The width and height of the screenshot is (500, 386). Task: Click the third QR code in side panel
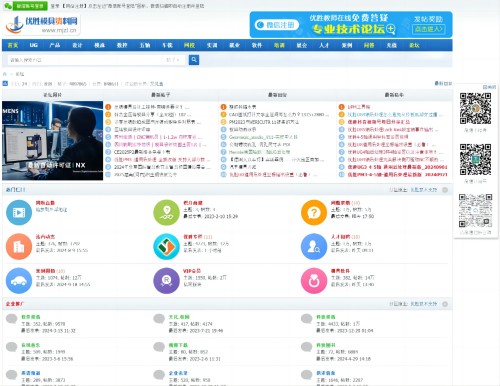475,211
